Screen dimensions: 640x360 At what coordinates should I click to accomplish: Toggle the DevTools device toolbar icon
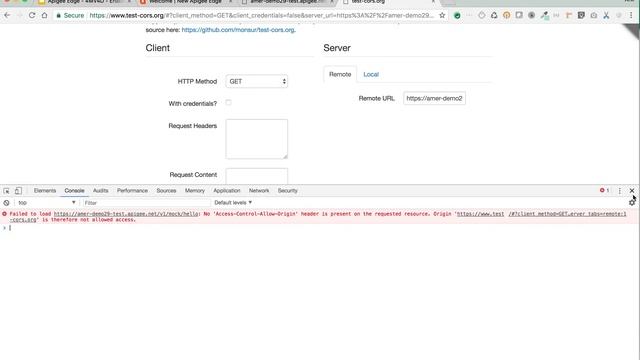pos(18,191)
